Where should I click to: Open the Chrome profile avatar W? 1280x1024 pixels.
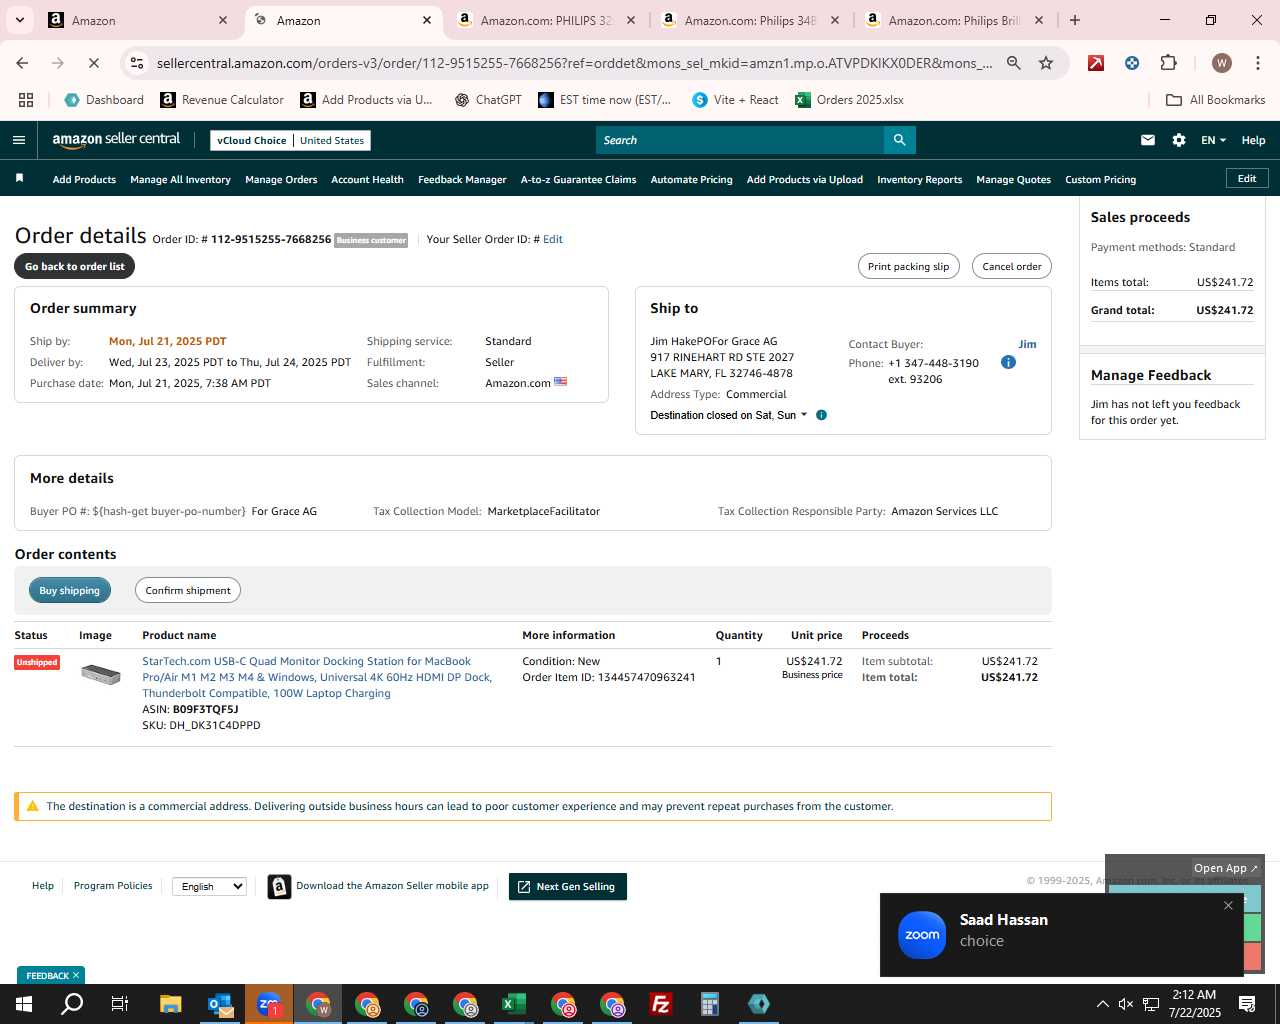1221,63
